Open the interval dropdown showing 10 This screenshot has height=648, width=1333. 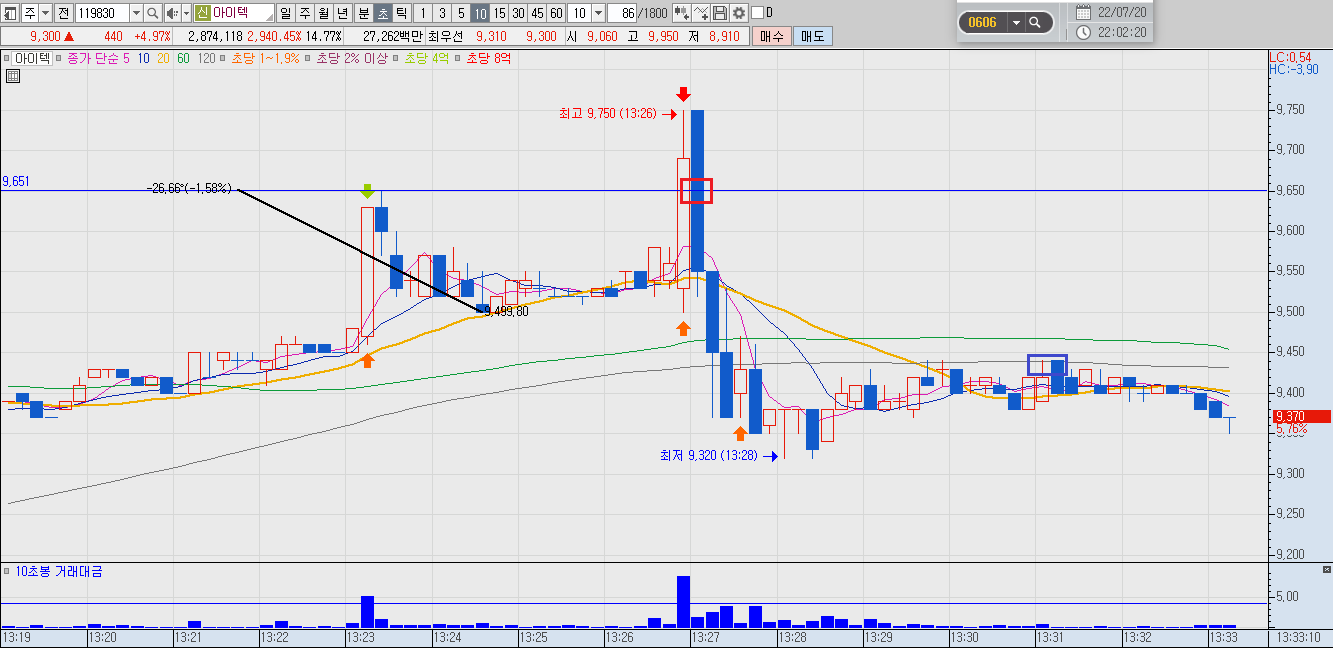(x=598, y=13)
